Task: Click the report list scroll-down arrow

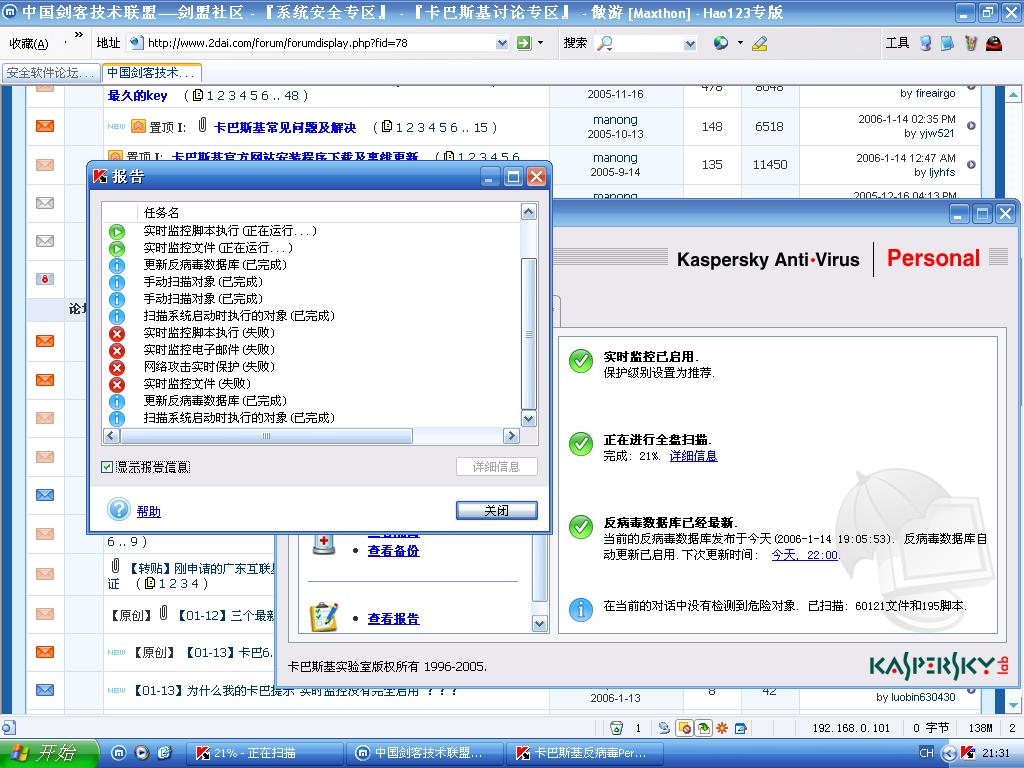Action: (x=528, y=418)
